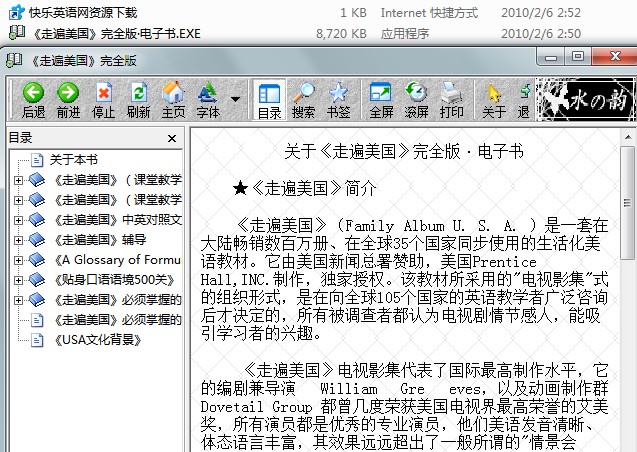637x452 pixels.
Task: Select 关于本书 in the contents tree
Action: tap(74, 160)
